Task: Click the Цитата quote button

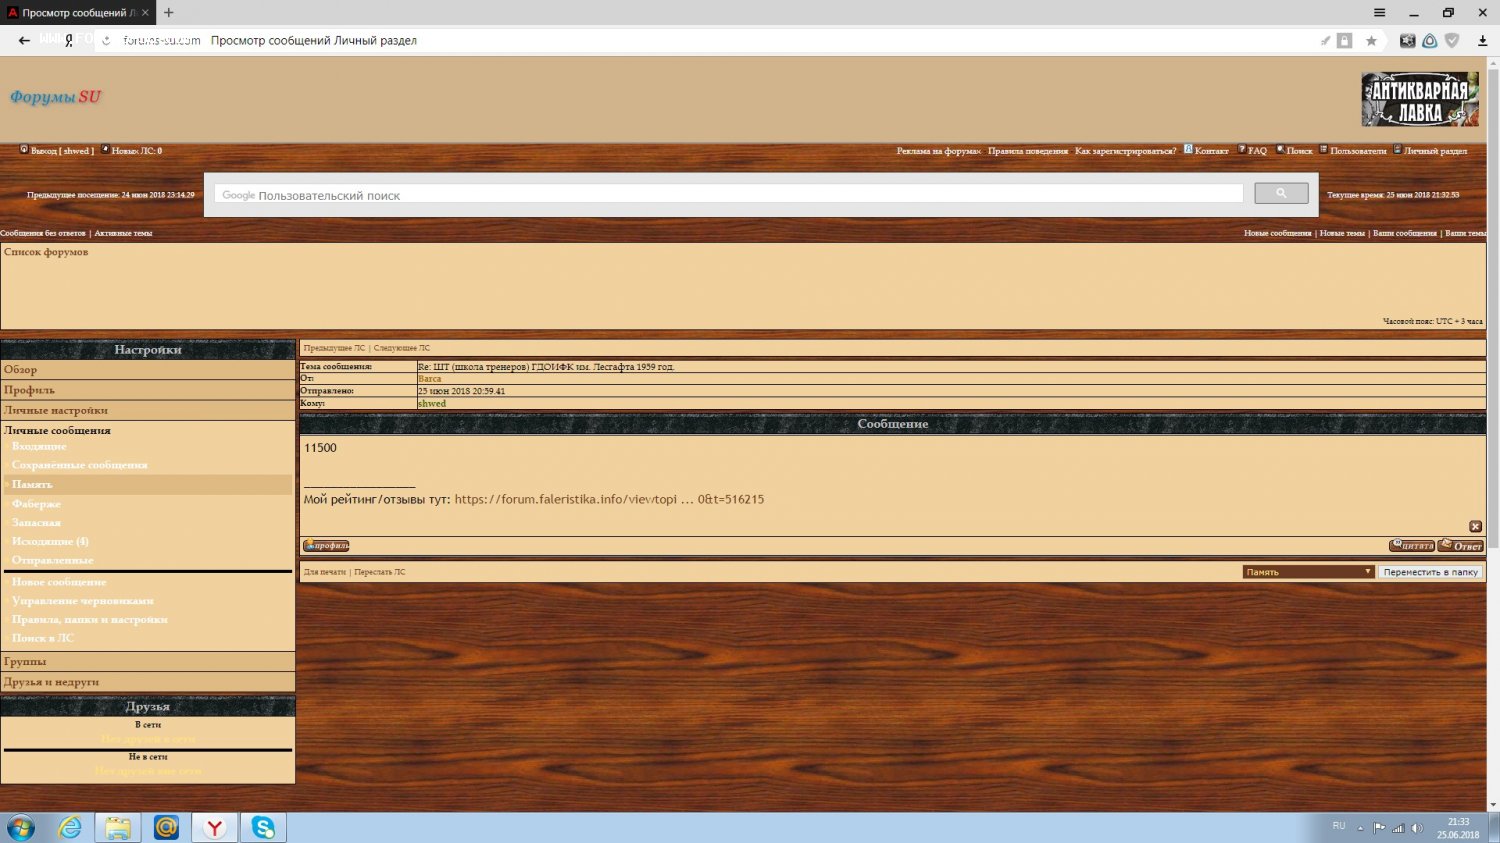Action: (1411, 546)
